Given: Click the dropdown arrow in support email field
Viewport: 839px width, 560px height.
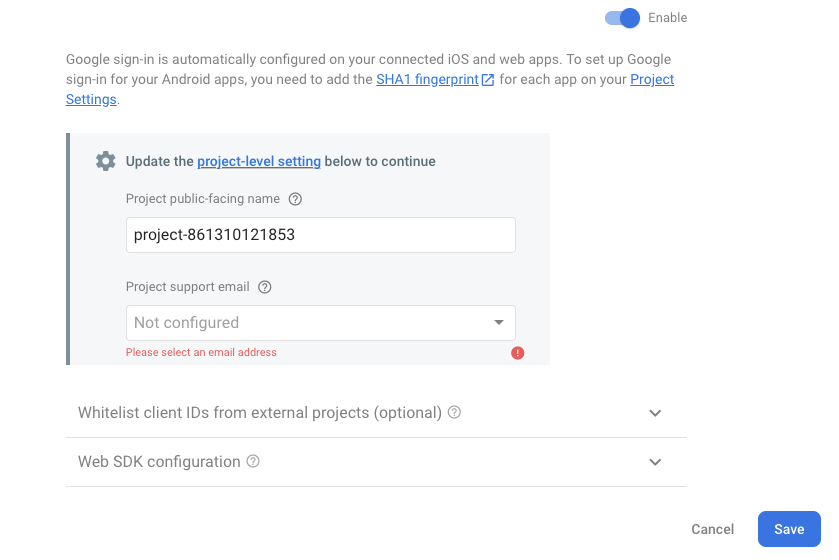Looking at the screenshot, I should (x=499, y=323).
